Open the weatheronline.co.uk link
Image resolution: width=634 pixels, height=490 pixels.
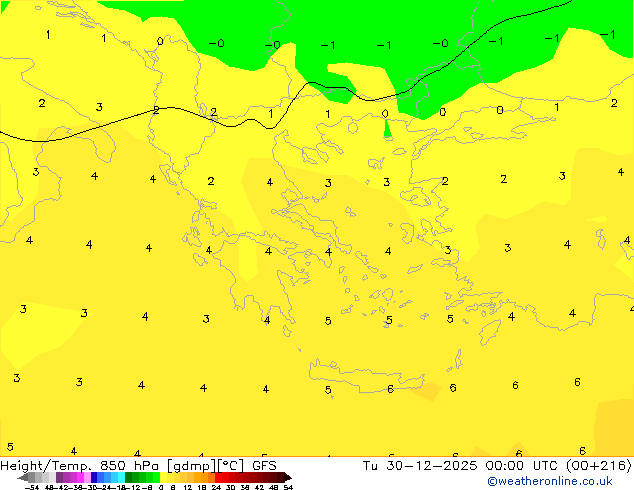tap(550, 481)
